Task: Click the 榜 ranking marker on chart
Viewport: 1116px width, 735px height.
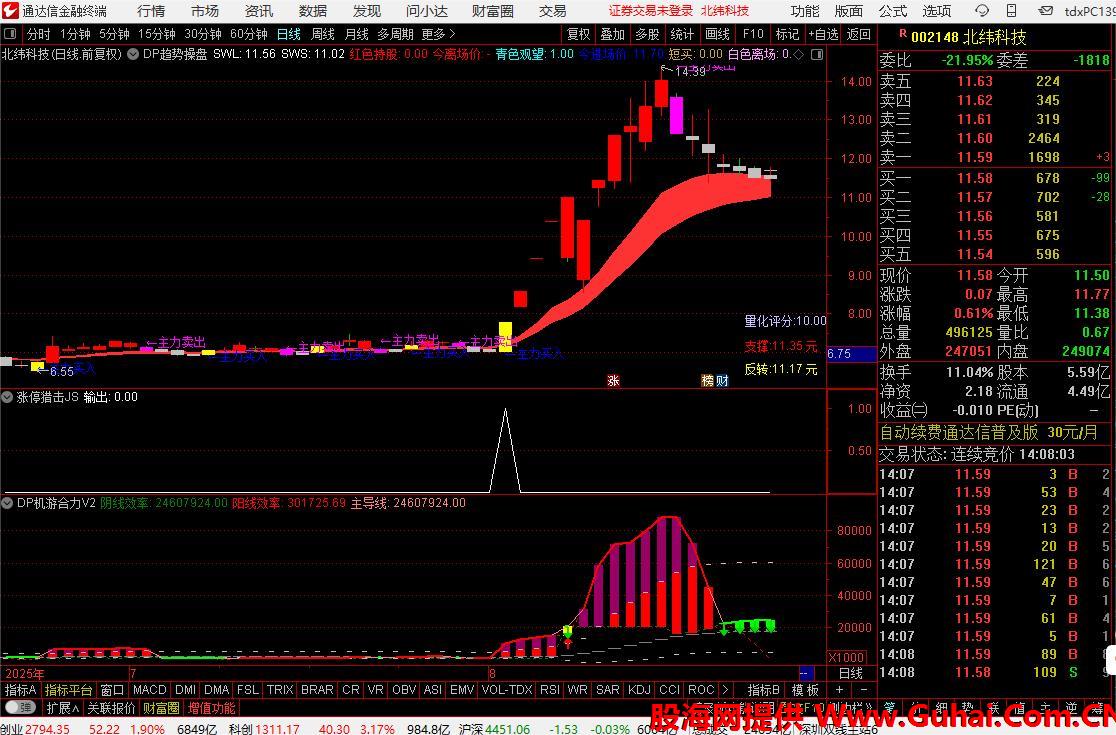Action: click(707, 381)
